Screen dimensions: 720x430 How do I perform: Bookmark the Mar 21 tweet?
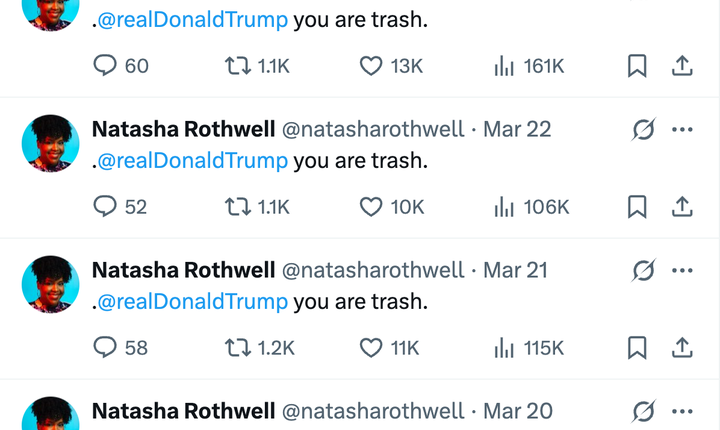637,348
